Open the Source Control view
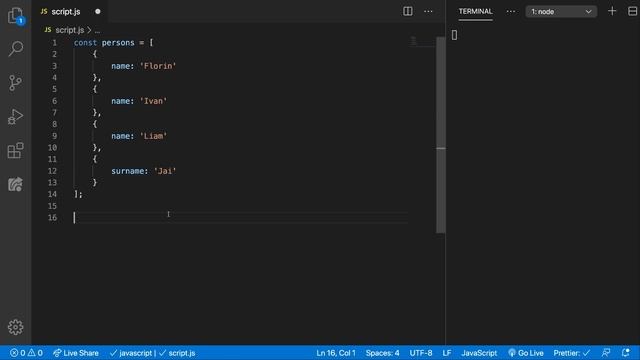Screen dimensions: 640x360 tap(16, 83)
